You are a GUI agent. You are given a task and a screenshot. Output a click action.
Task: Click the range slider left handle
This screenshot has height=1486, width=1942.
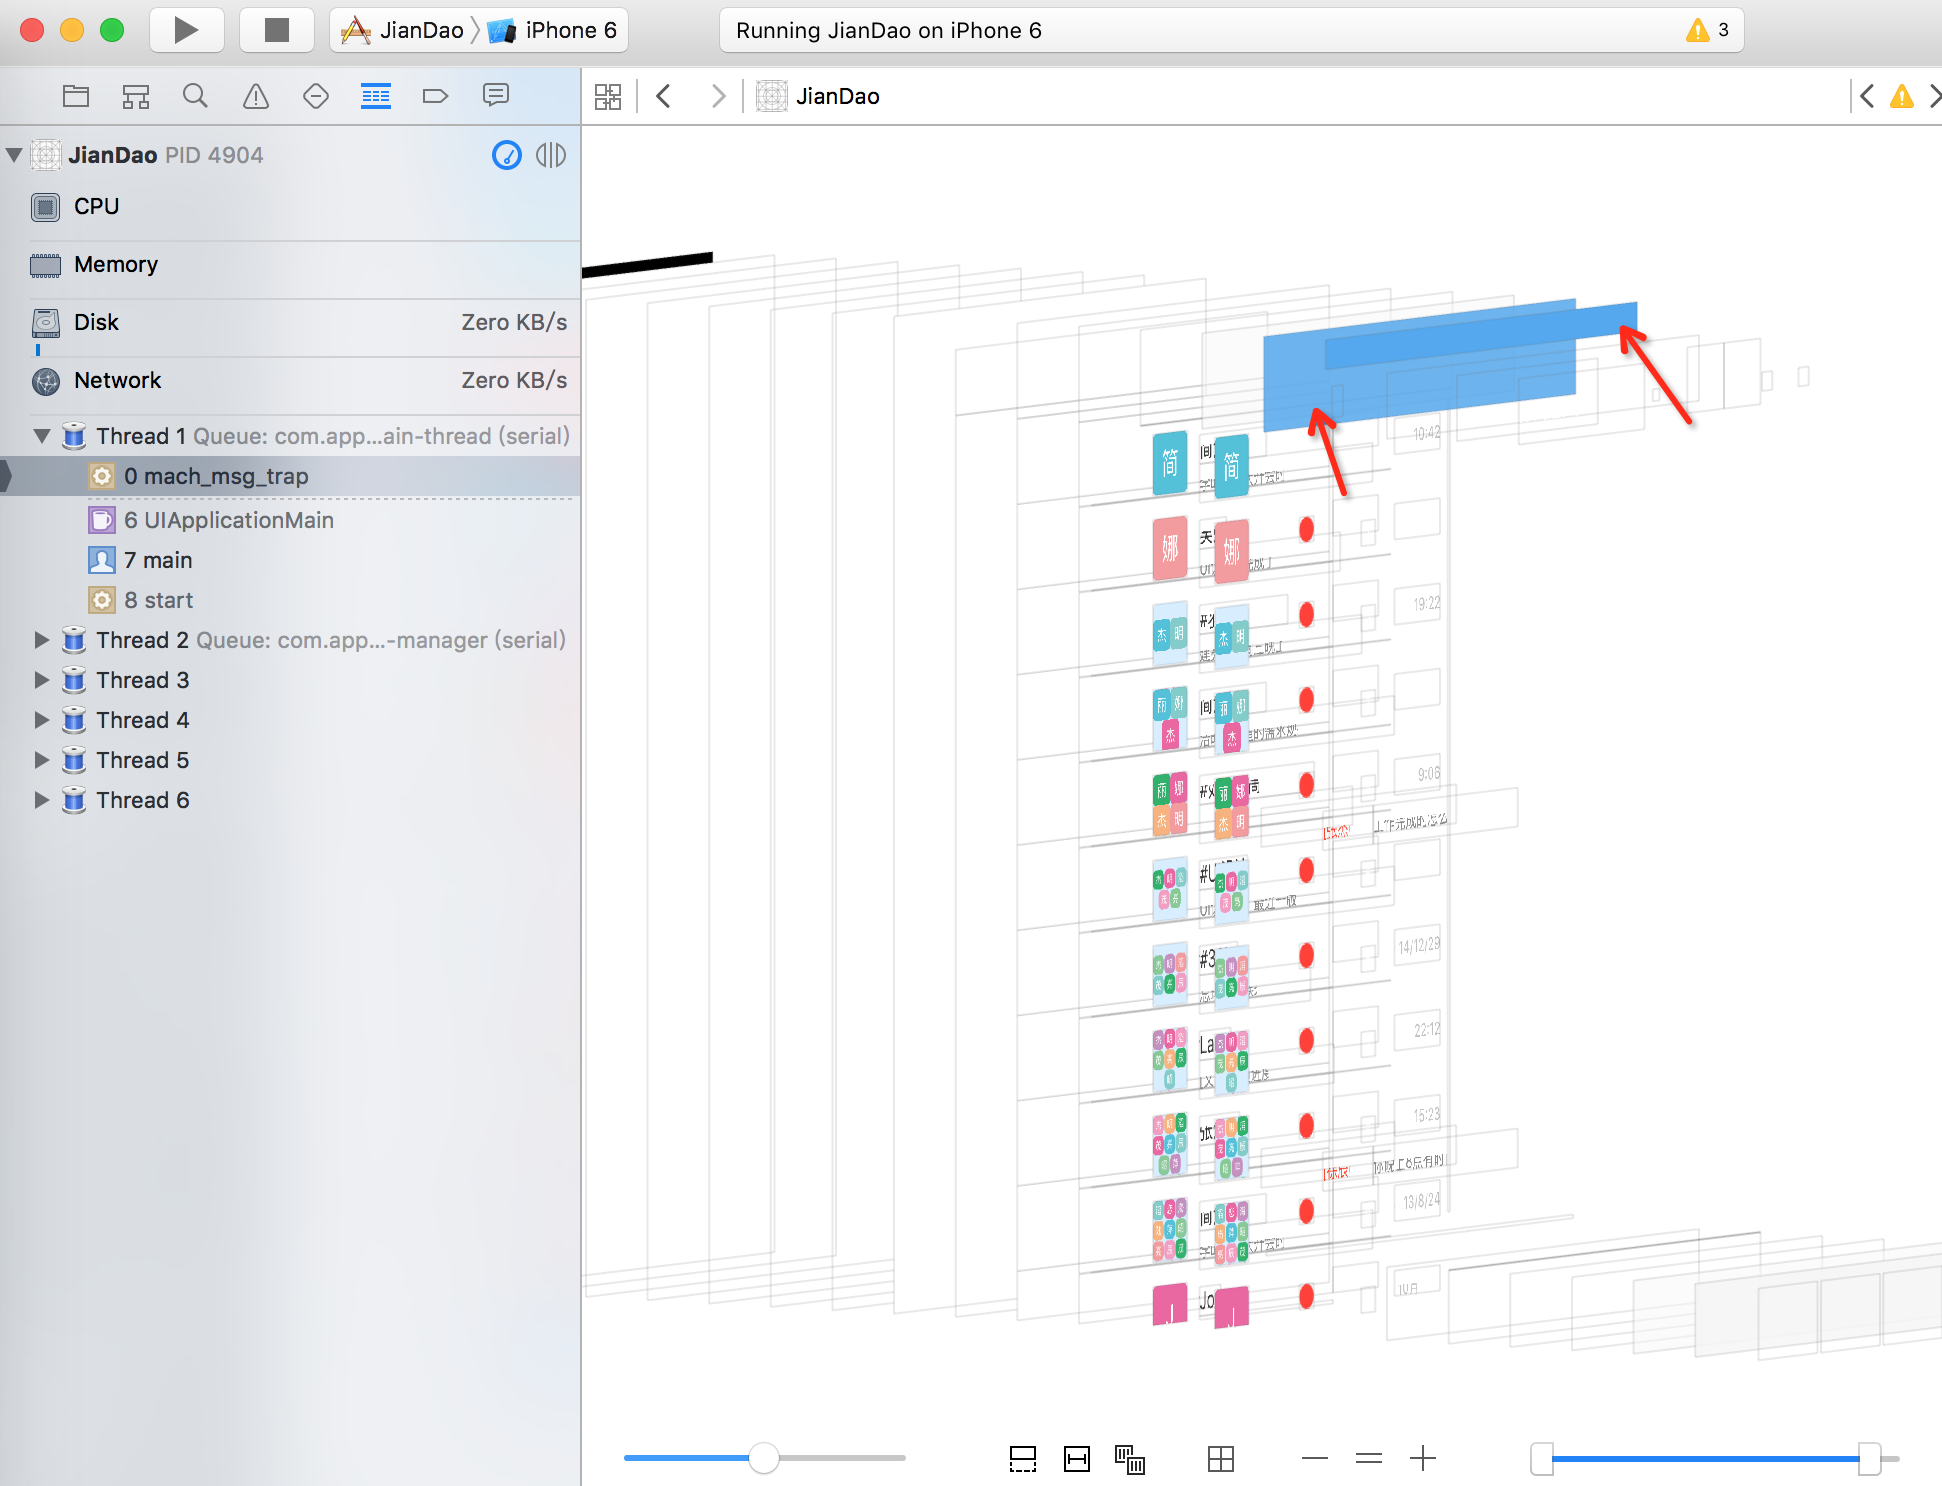1542,1459
